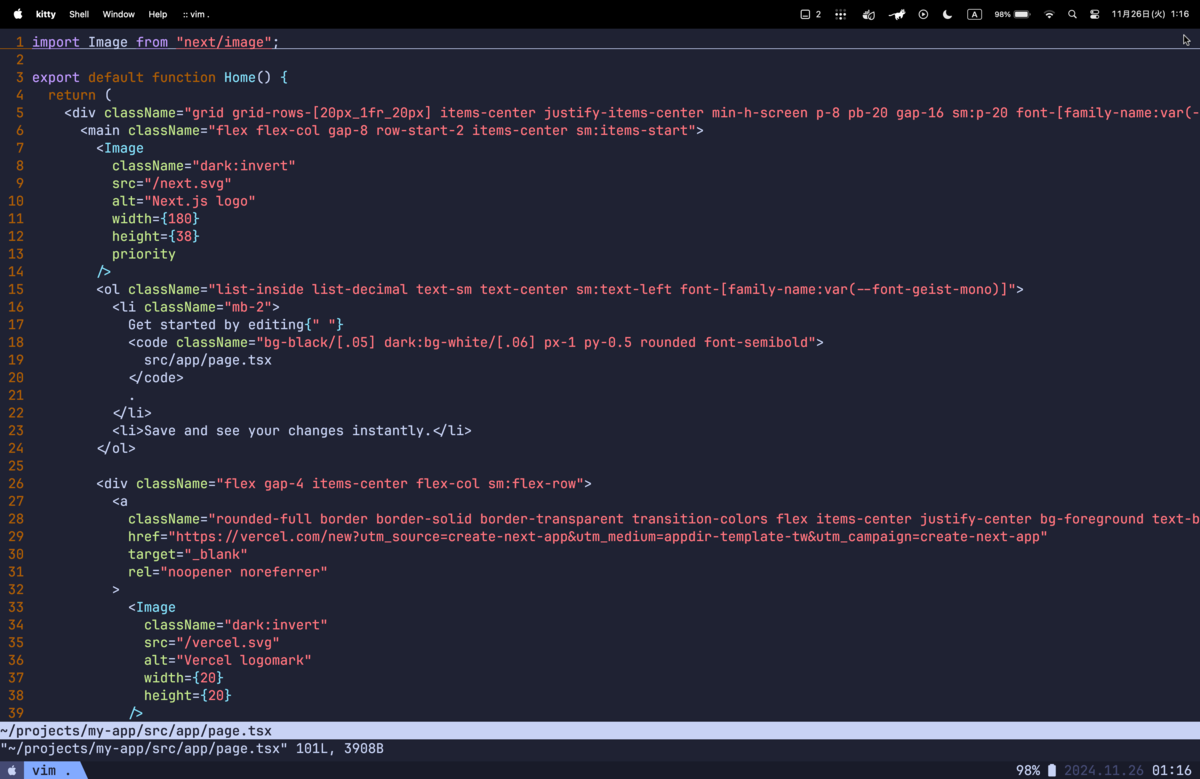Click the 'priority' attribute on line 13
1200x779 pixels.
pyautogui.click(x=144, y=254)
